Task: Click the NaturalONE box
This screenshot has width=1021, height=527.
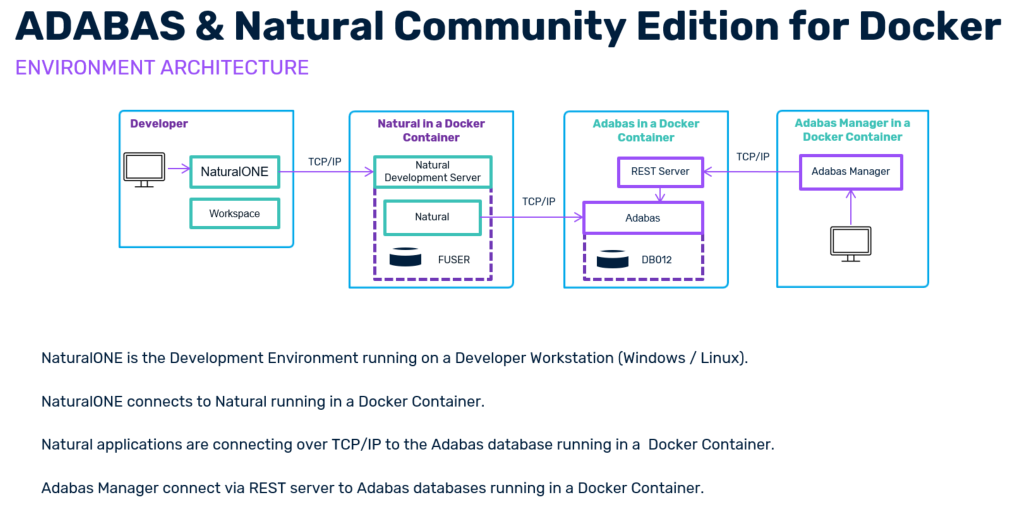Action: (x=234, y=171)
